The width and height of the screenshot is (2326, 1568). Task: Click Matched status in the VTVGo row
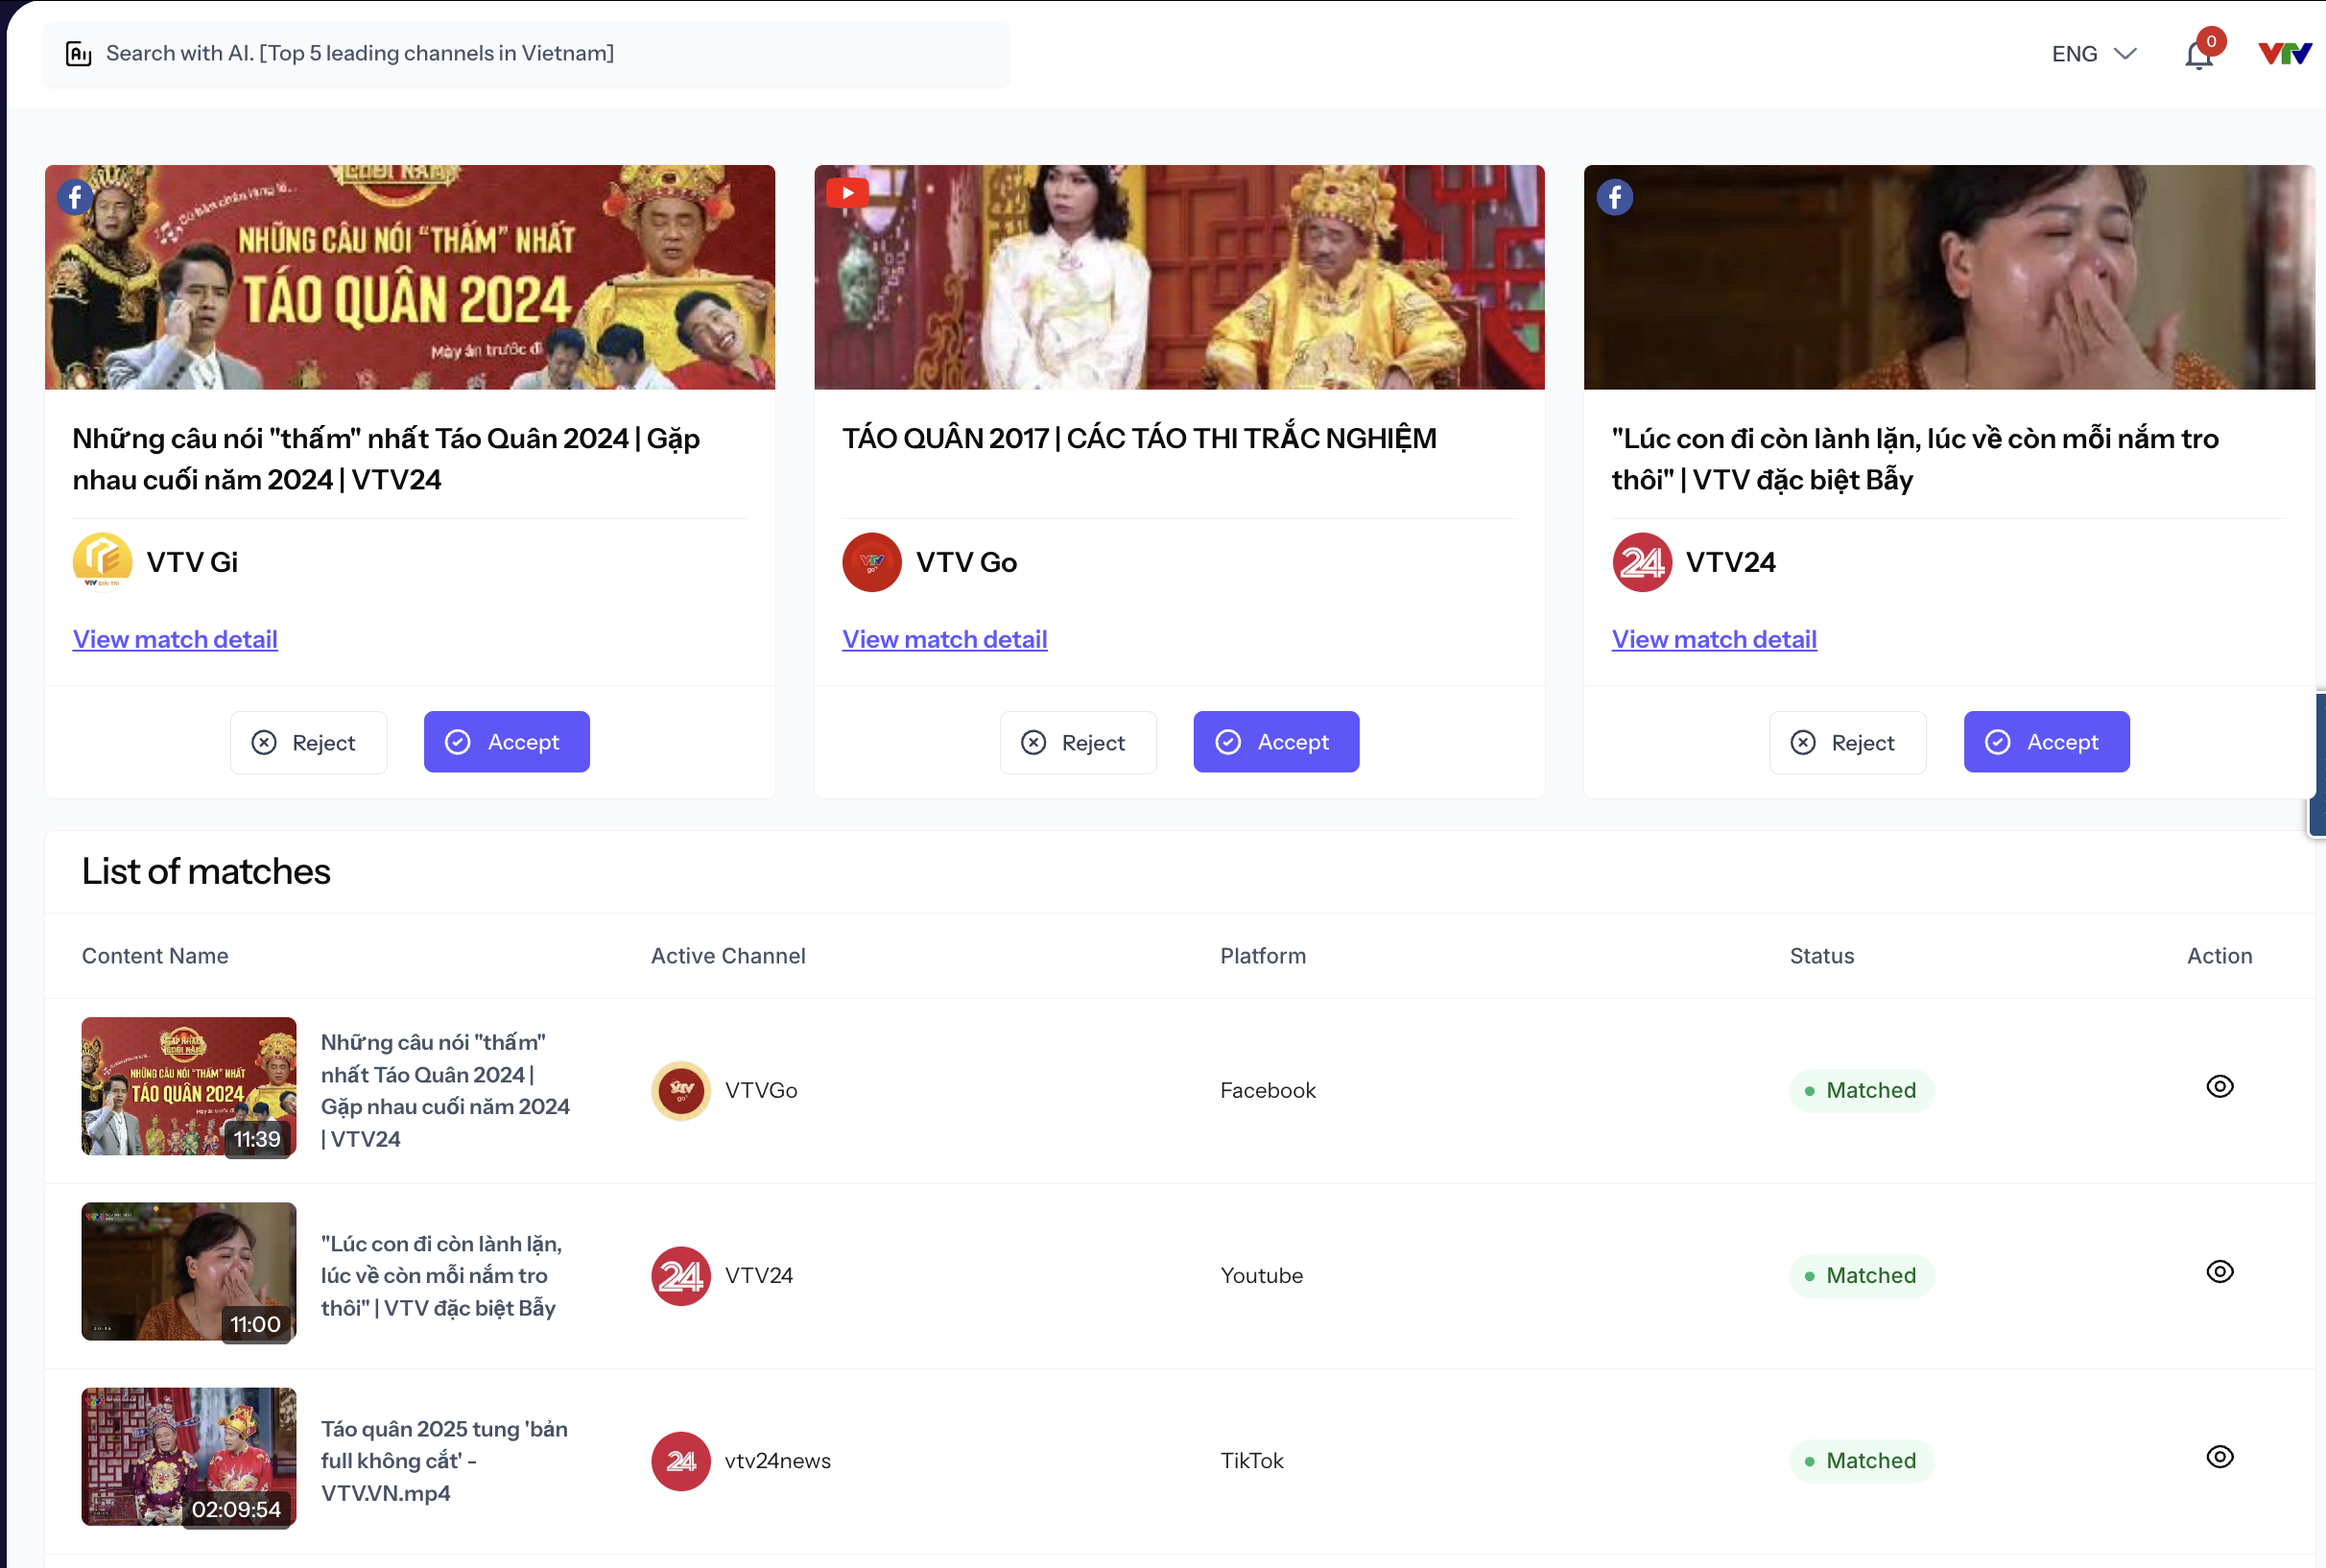1862,1091
